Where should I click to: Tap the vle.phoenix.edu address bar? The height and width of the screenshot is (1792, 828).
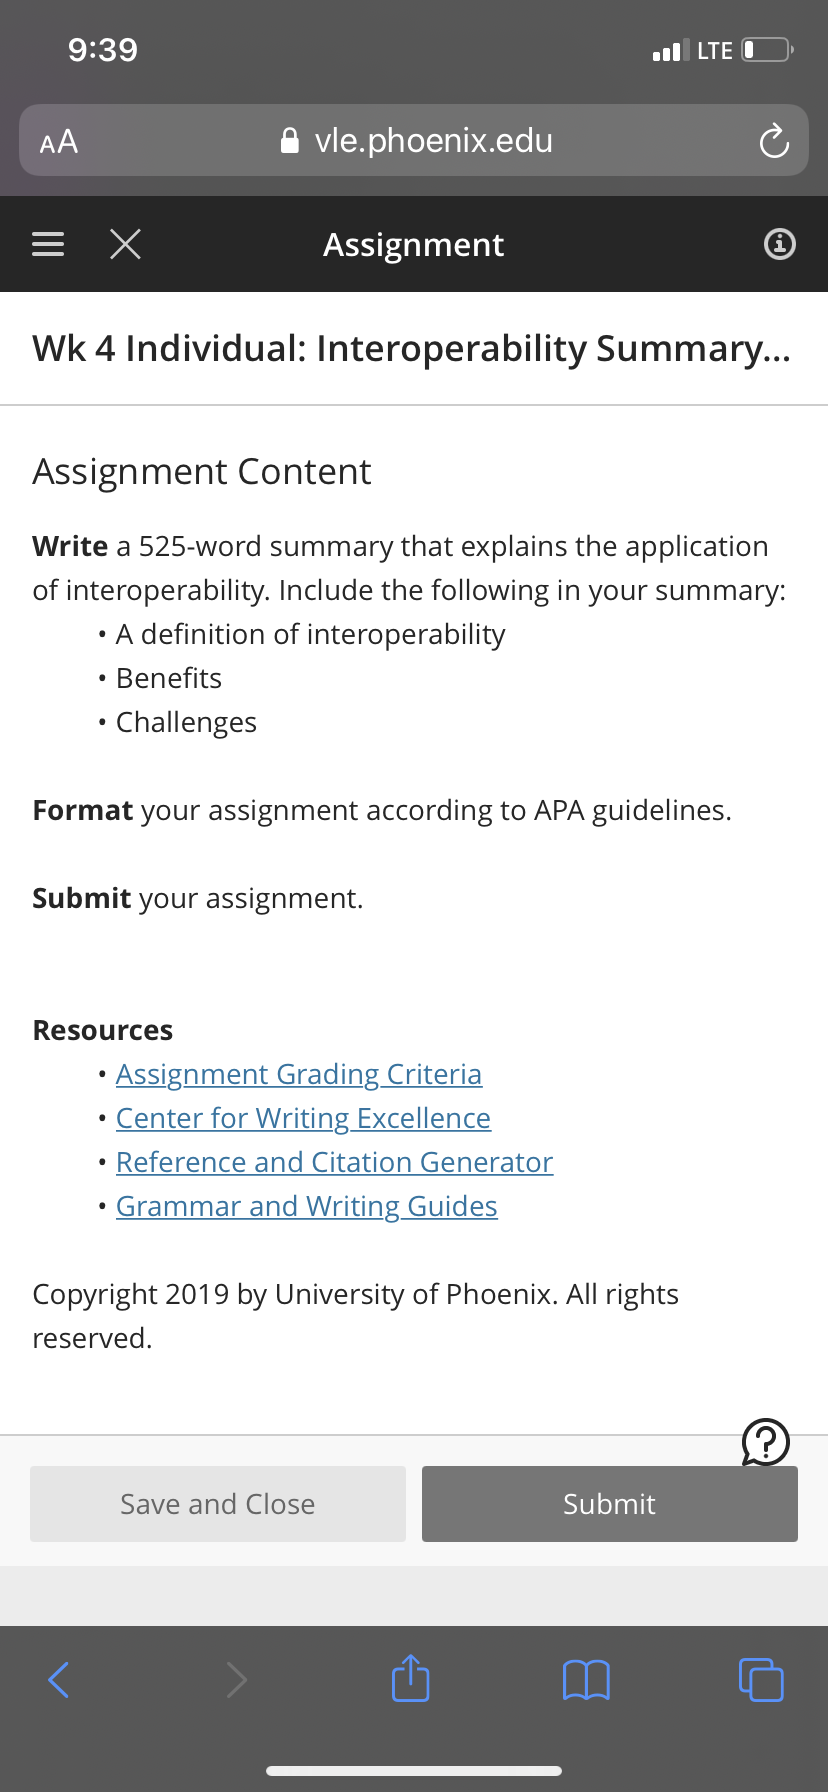414,140
